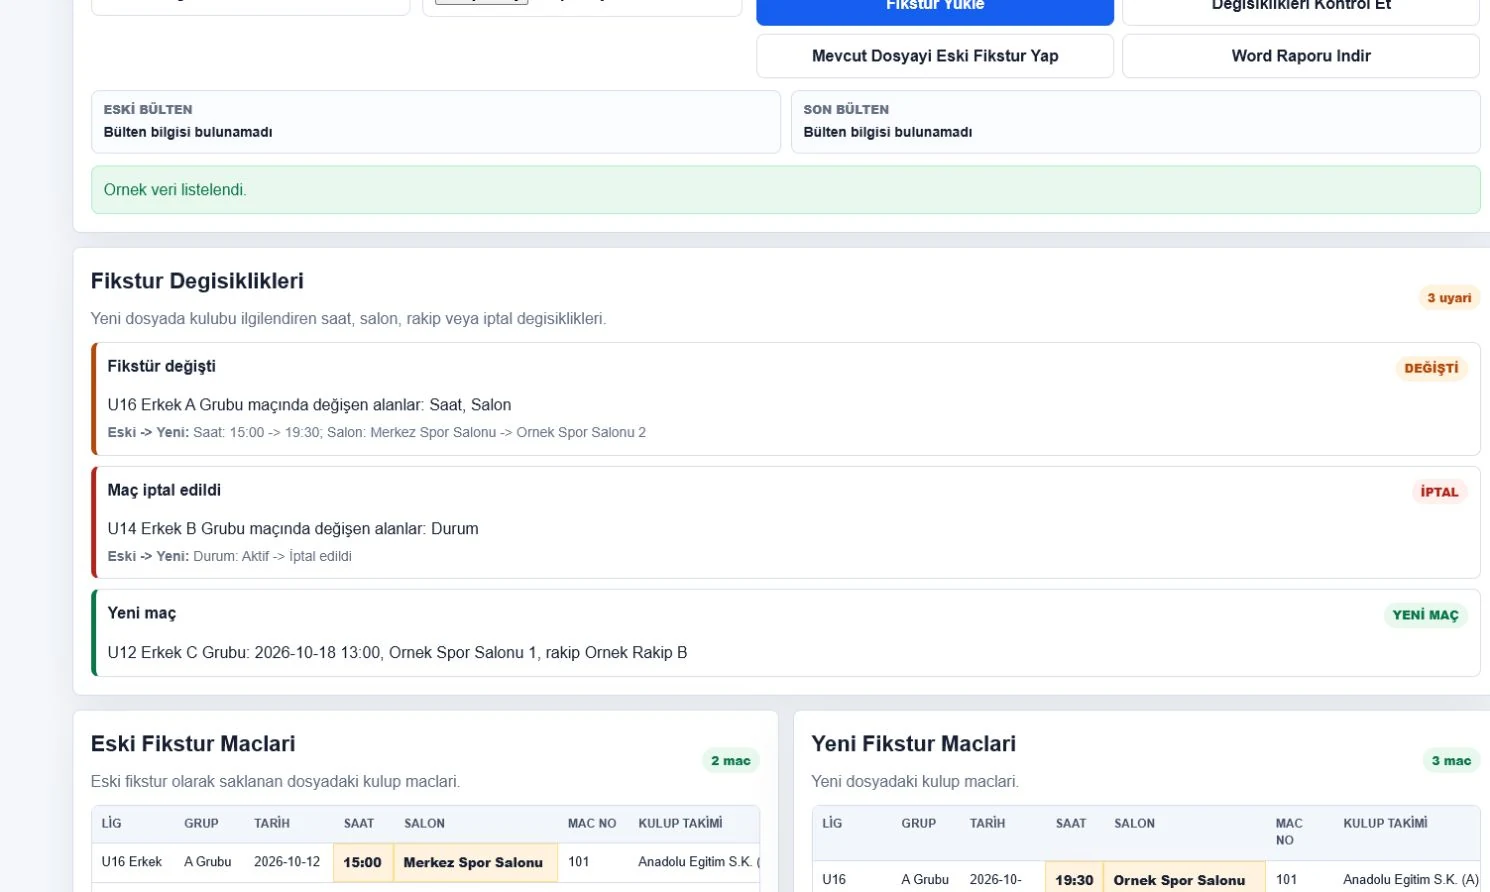Image resolution: width=1490 pixels, height=892 pixels.
Task: Click SALON column header in old fixture table
Action: [424, 824]
